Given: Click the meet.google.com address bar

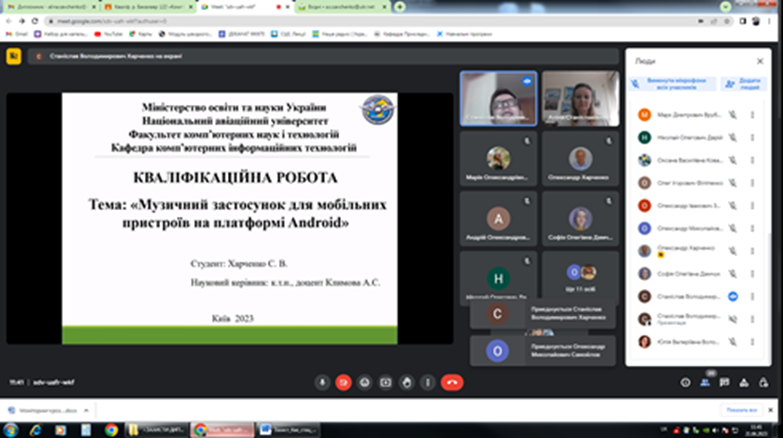Looking at the screenshot, I should (x=370, y=21).
